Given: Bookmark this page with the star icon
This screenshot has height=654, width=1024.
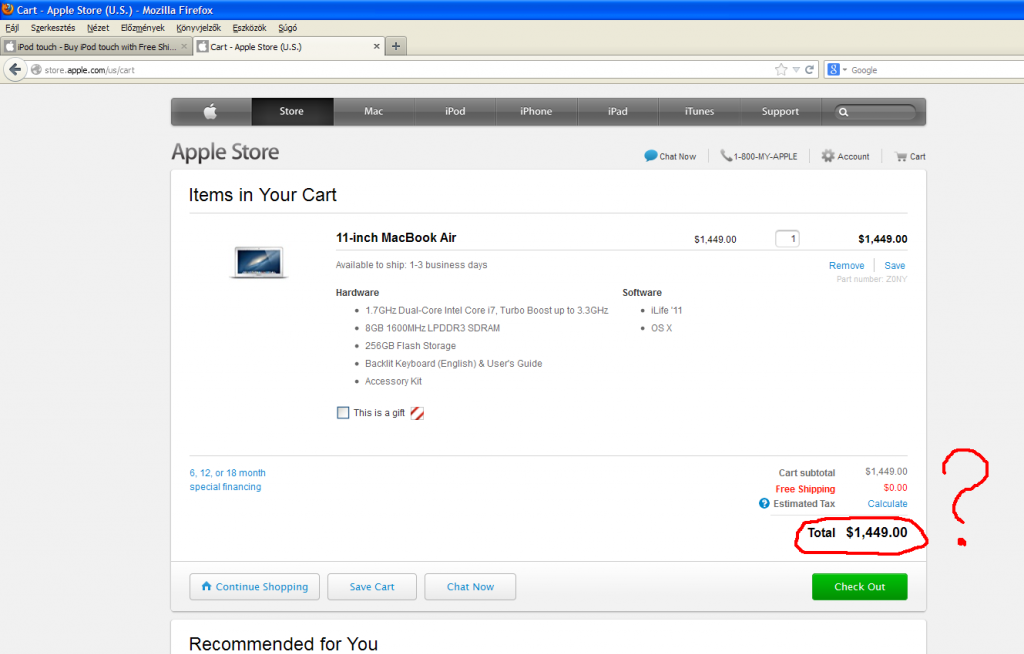Looking at the screenshot, I should 781,70.
